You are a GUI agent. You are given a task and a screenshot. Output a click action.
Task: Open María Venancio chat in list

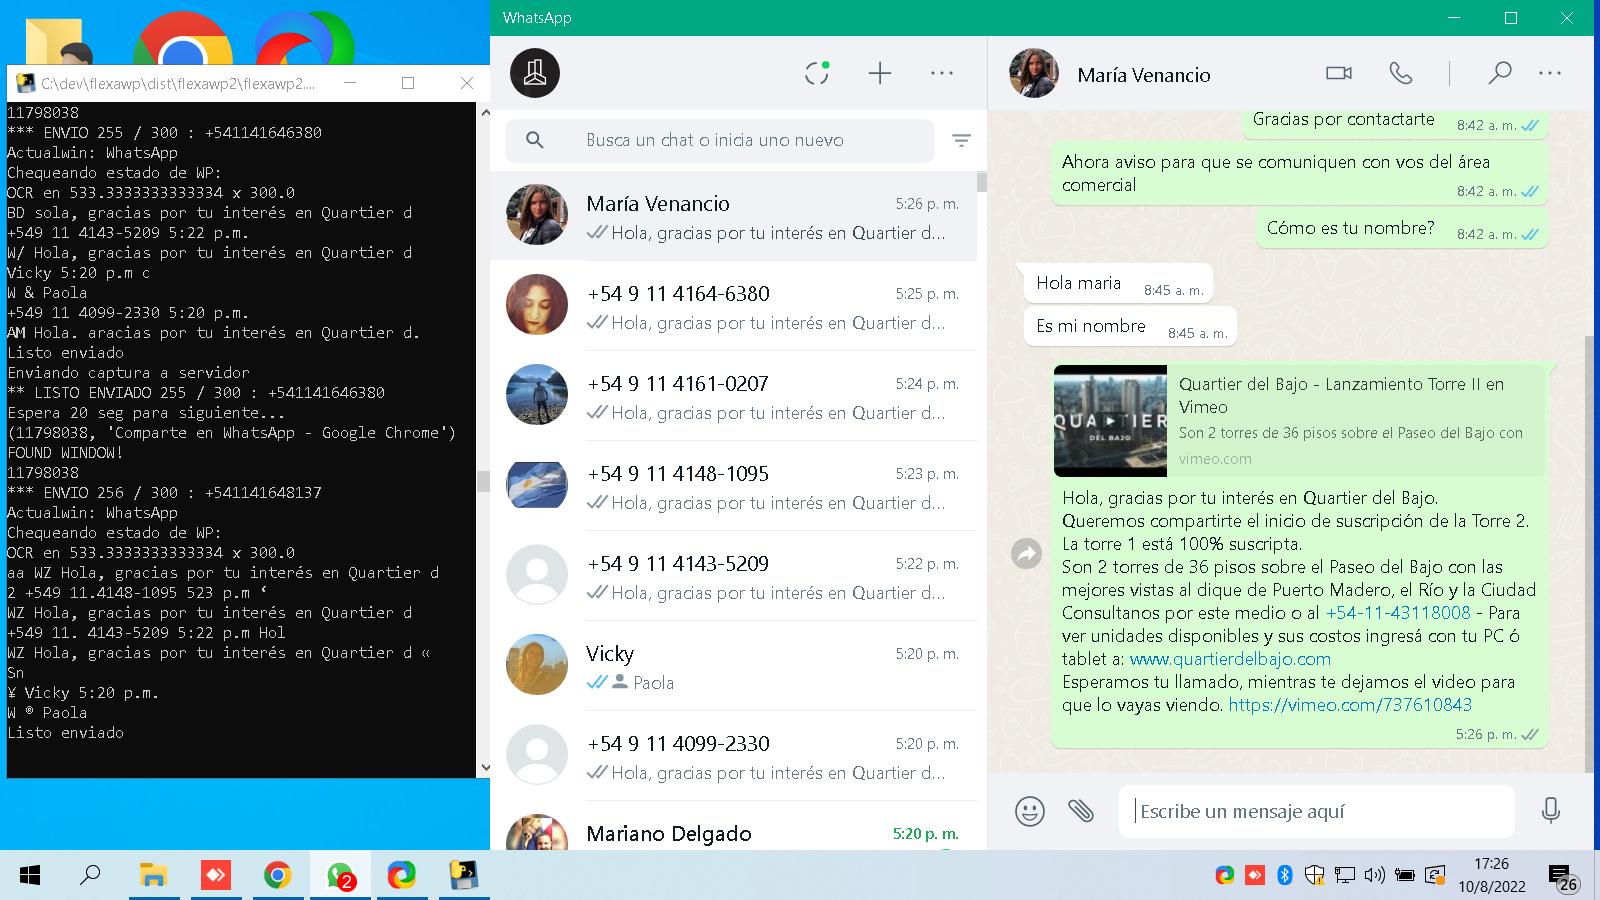coord(733,216)
